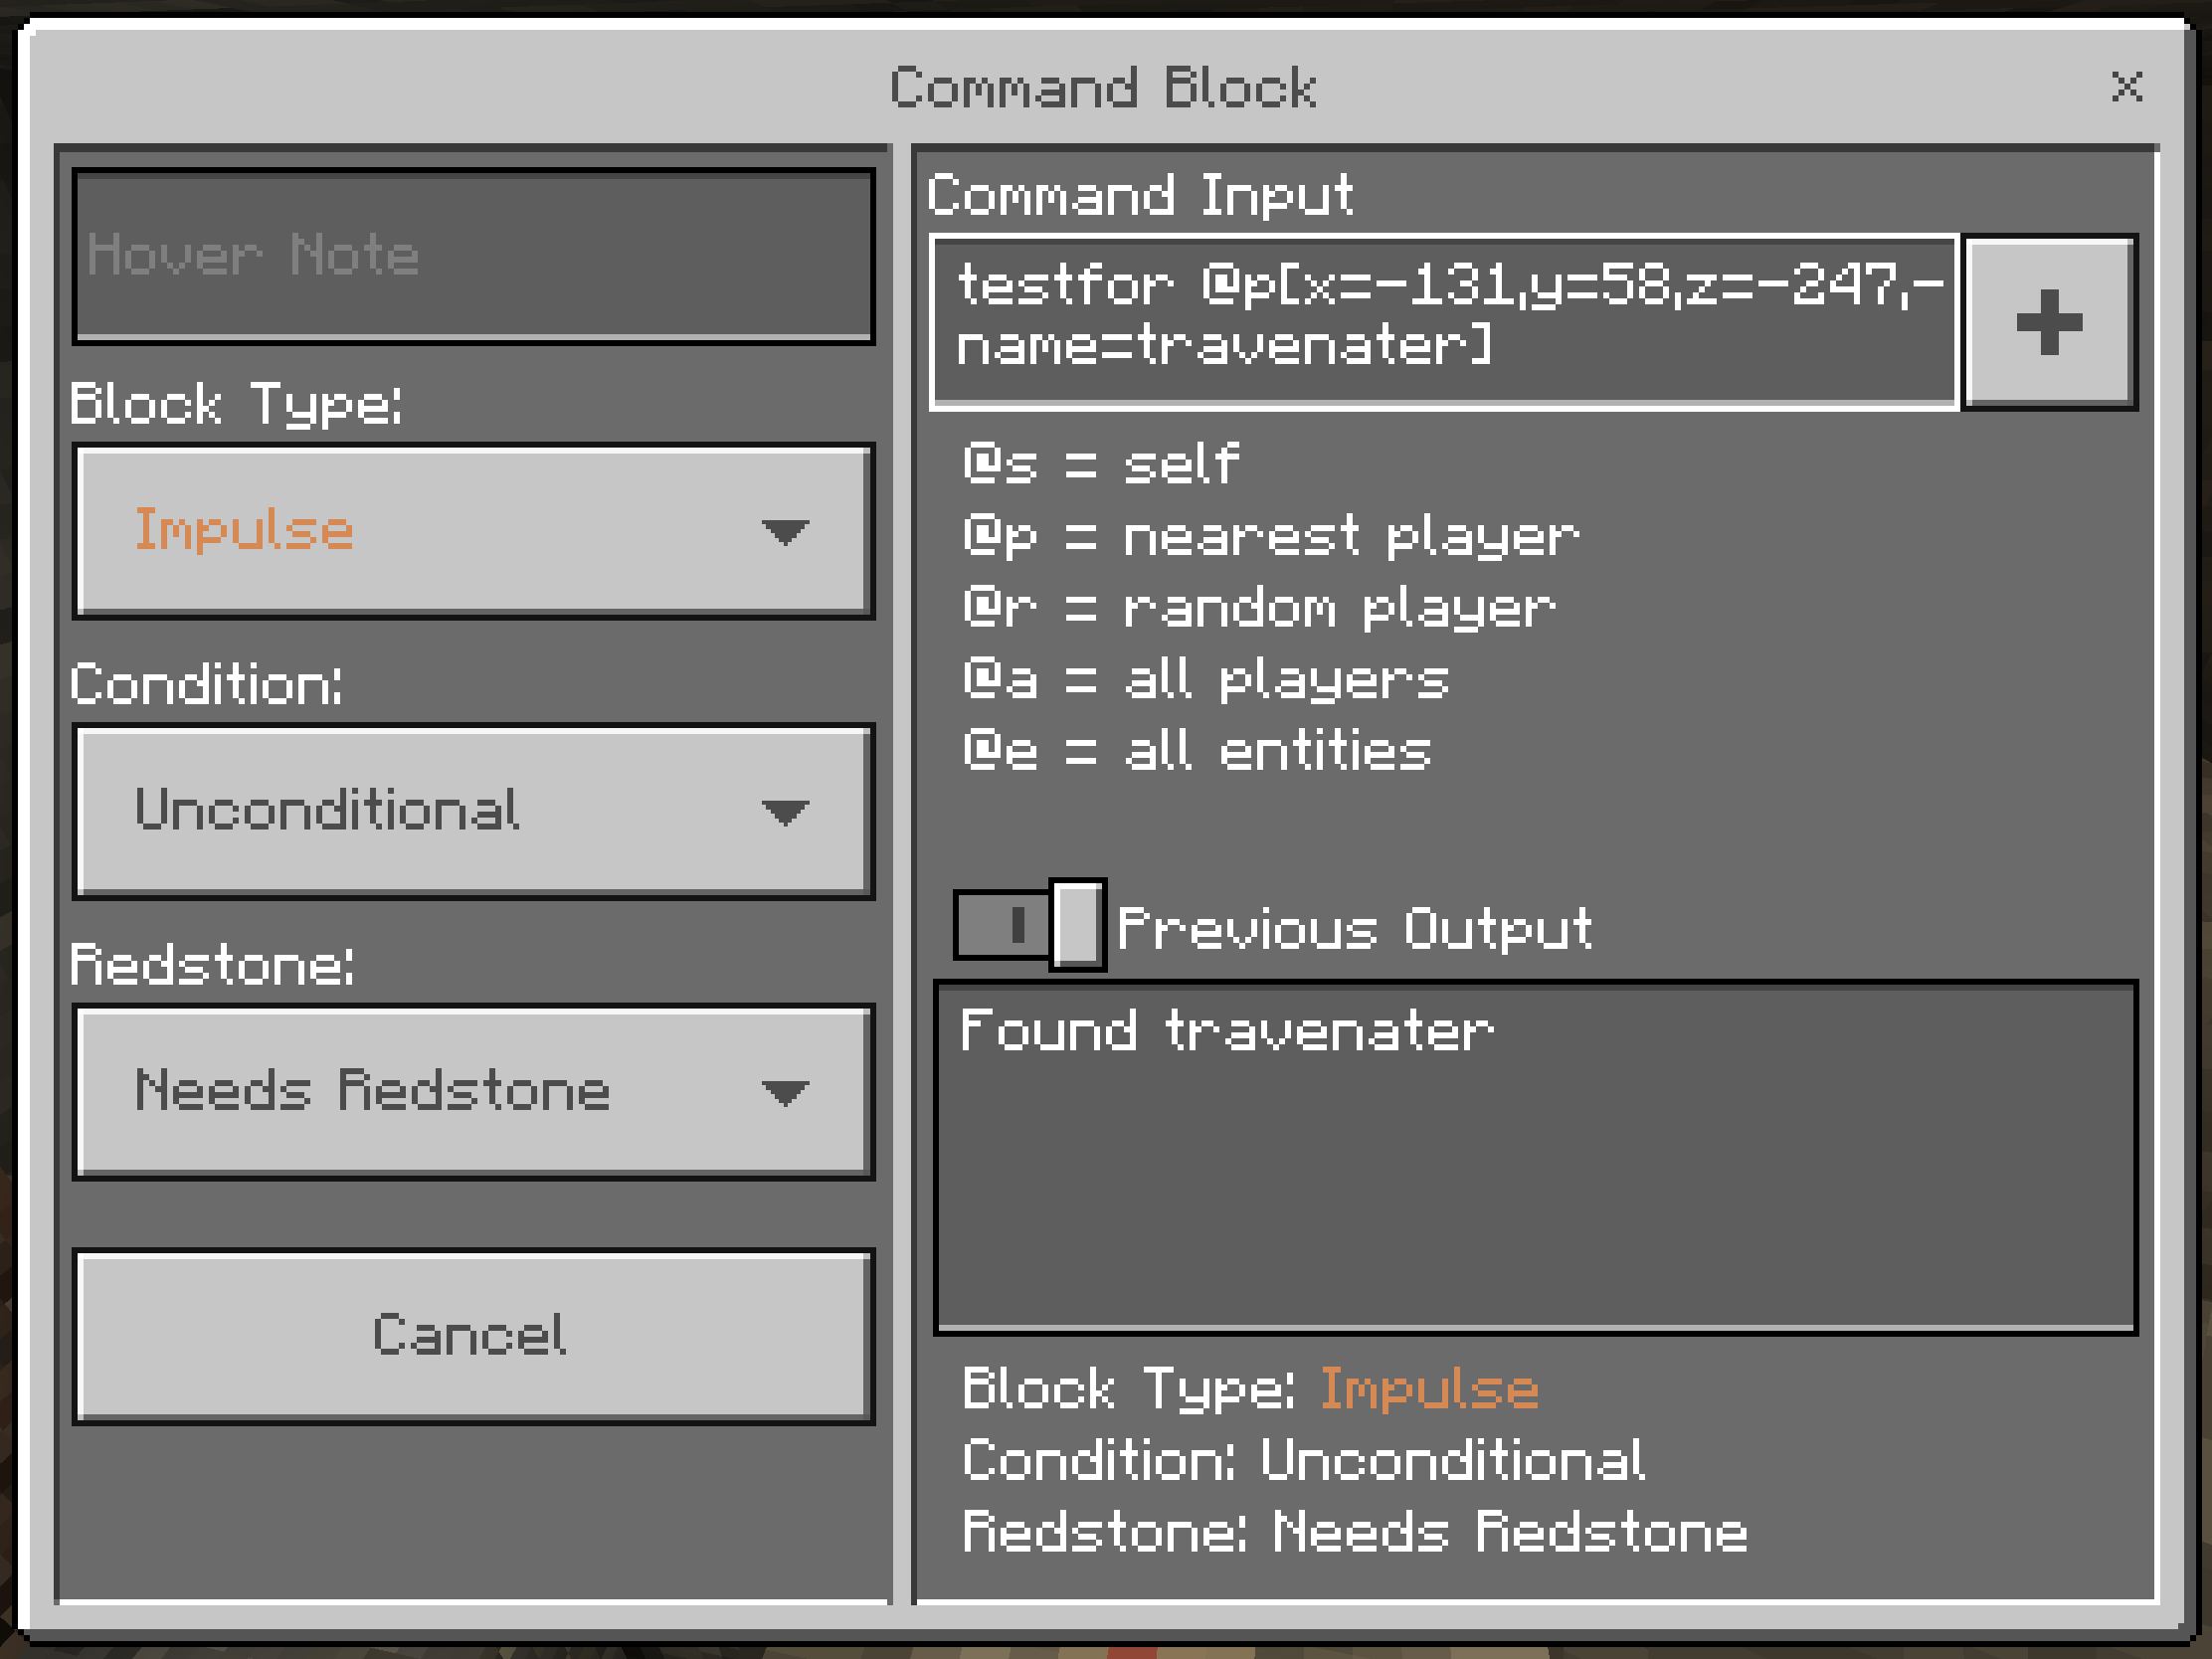Screen dimensions: 2212x1659
Task: Toggle the Previous Output switch
Action: (1029, 925)
